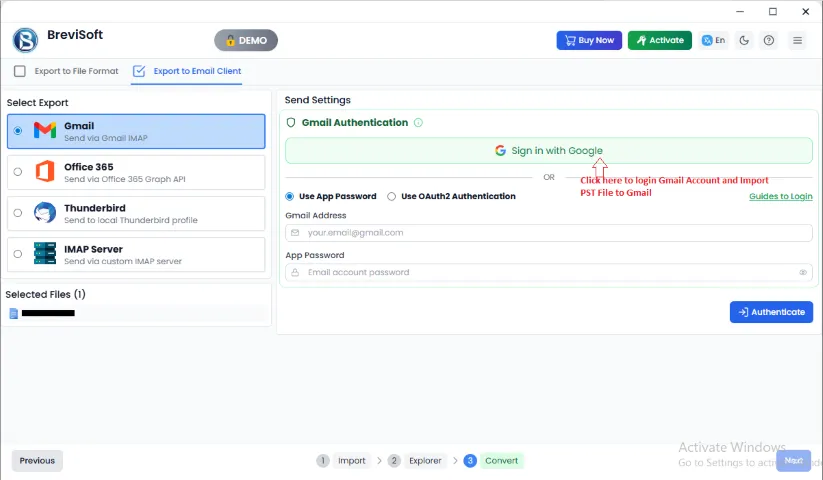The height and width of the screenshot is (480, 823).
Task: Click the Previous button
Action: point(37,461)
